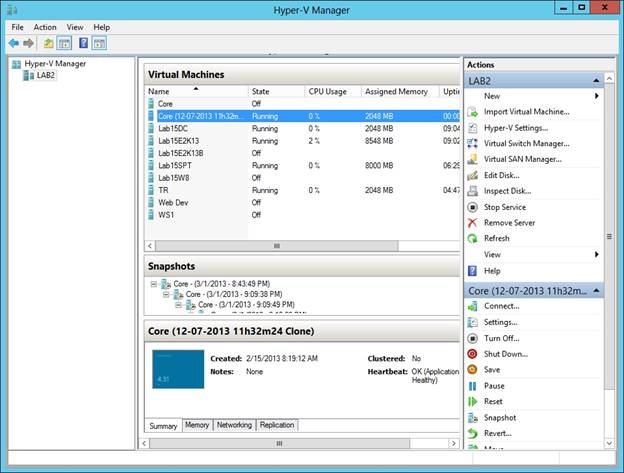Select the Lab15DC virtual machine row
The width and height of the screenshot is (624, 473).
pos(302,128)
